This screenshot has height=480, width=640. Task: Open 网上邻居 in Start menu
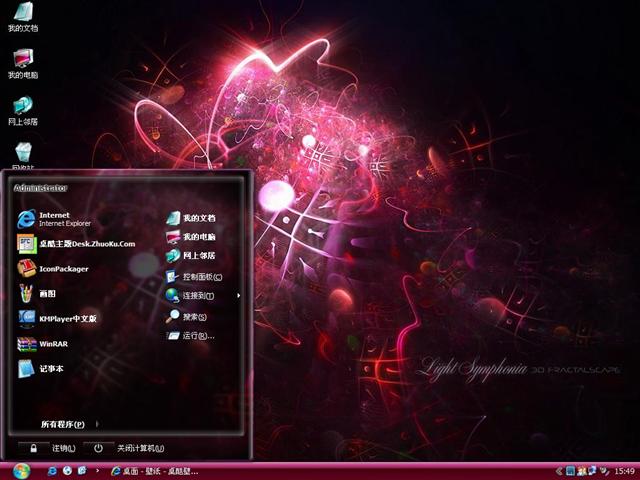(x=191, y=256)
